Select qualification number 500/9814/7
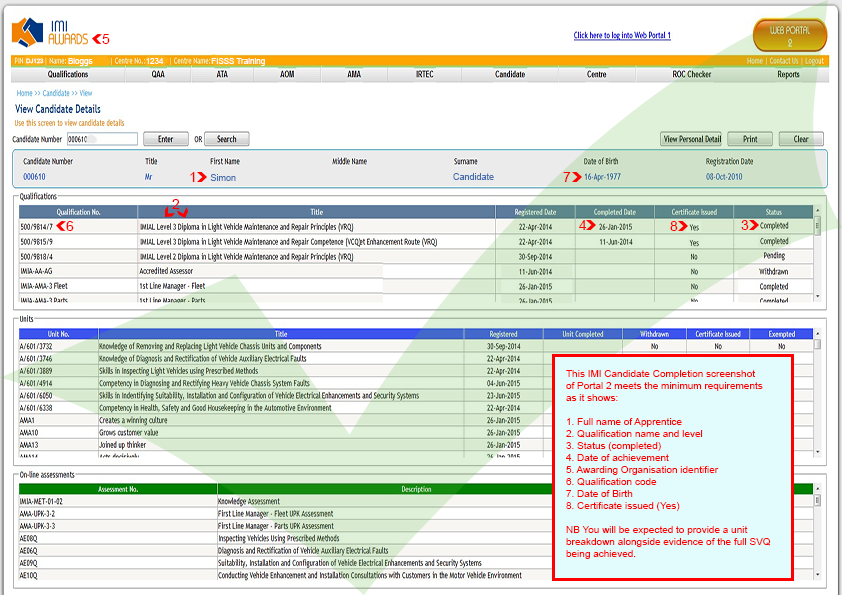Viewport: 842px width, 595px height. (37, 227)
